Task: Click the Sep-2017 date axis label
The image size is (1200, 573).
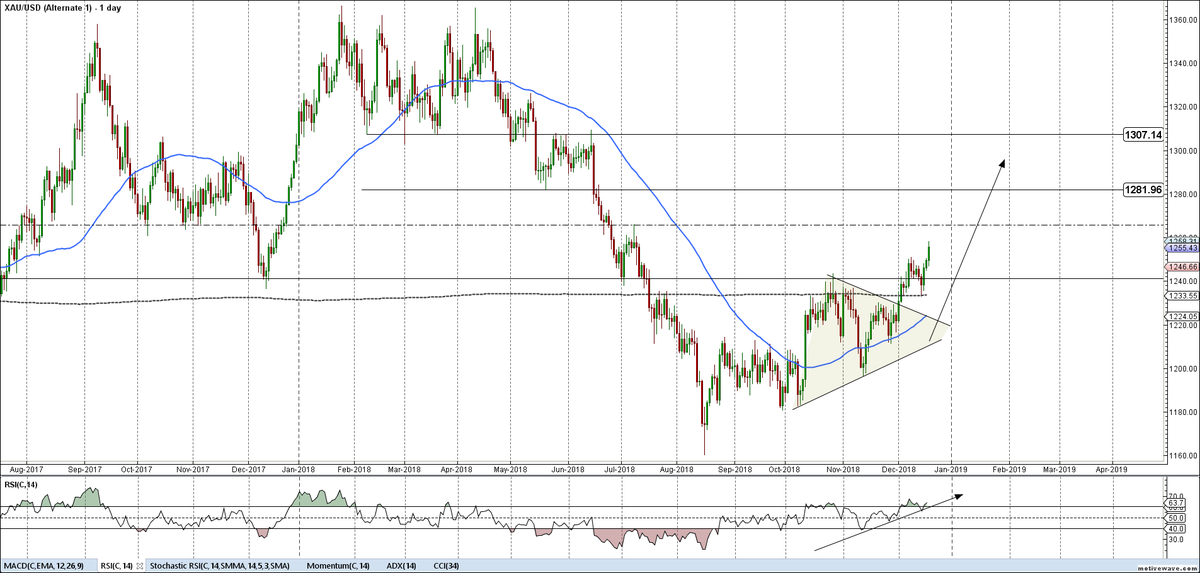Action: [85, 468]
